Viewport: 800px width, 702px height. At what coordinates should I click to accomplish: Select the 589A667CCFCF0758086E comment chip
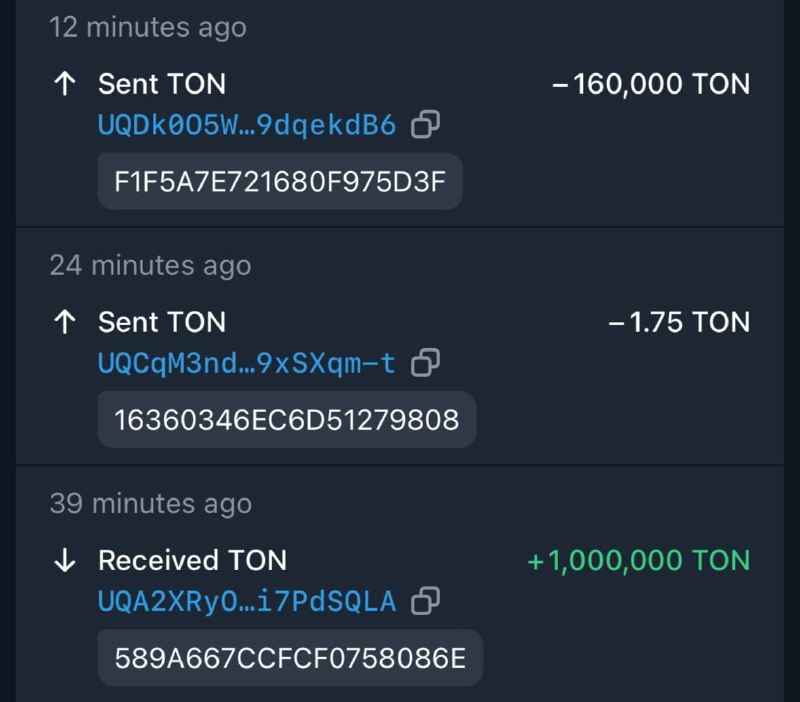[x=290, y=657]
